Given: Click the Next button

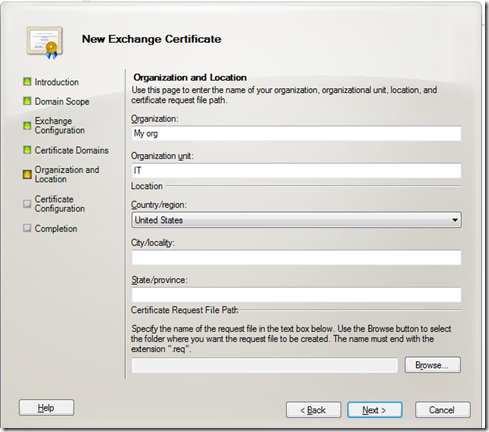Looking at the screenshot, I should 375,410.
